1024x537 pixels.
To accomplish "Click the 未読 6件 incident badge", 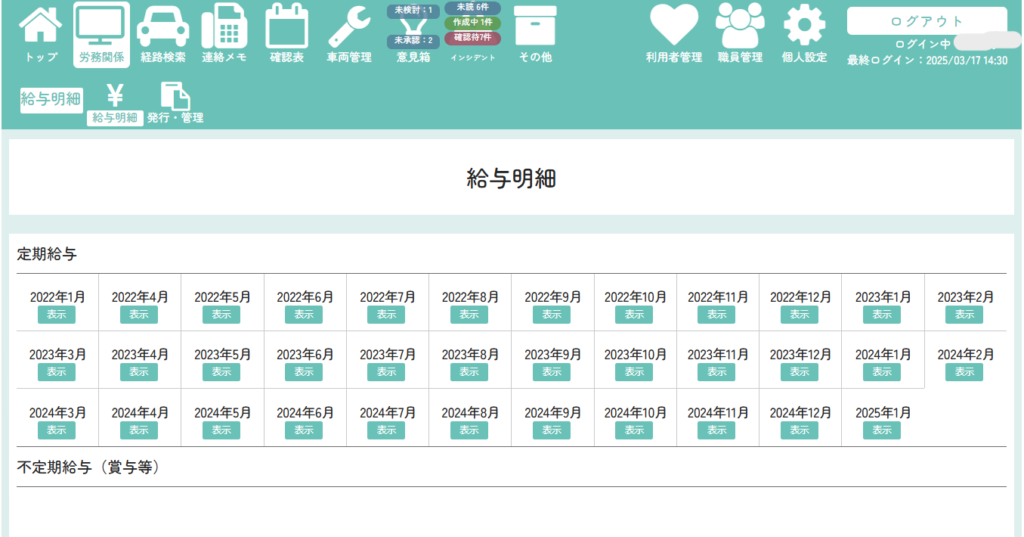I will [473, 7].
